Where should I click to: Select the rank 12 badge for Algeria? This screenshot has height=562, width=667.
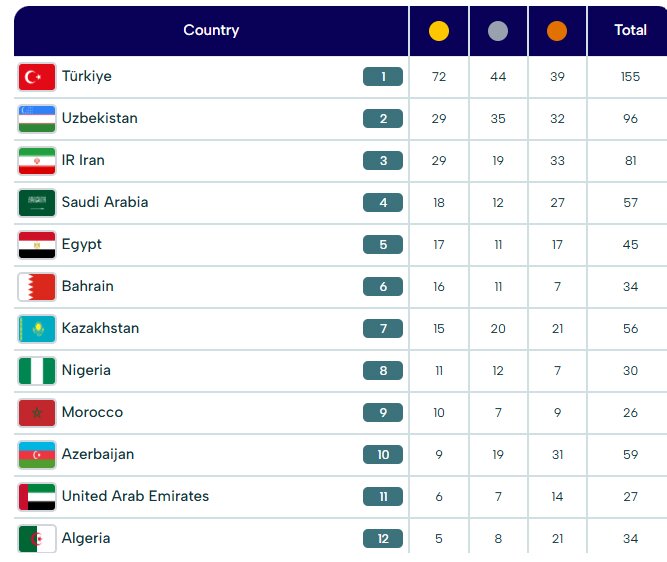tap(383, 539)
